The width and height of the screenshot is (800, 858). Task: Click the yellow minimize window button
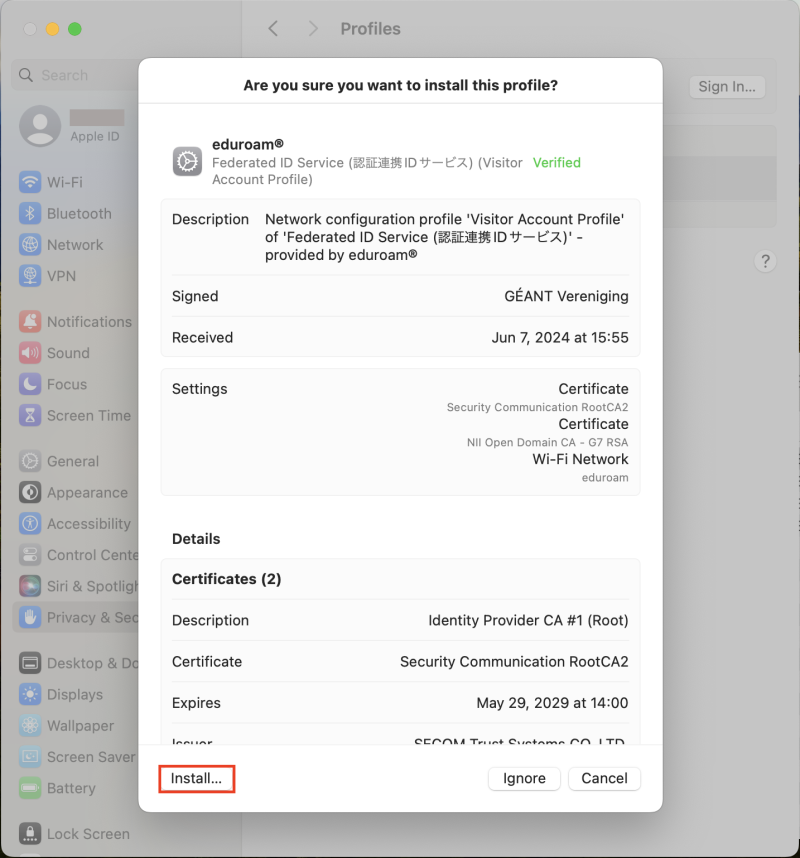pyautogui.click(x=53, y=29)
